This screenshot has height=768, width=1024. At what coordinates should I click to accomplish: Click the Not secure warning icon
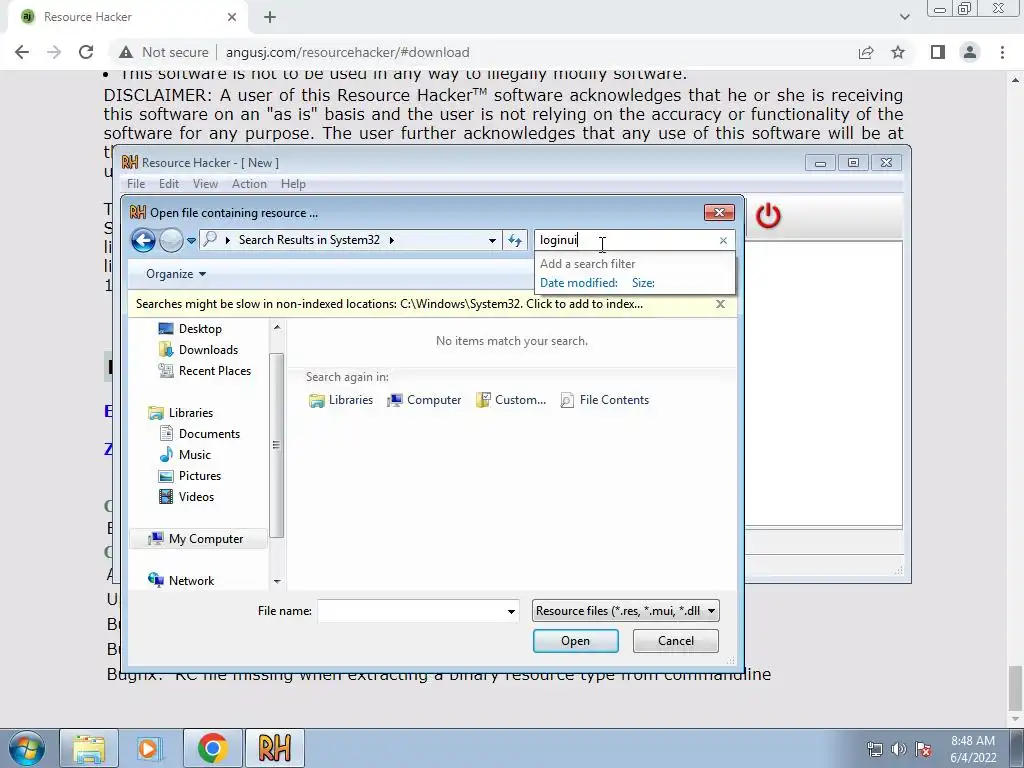(x=126, y=52)
